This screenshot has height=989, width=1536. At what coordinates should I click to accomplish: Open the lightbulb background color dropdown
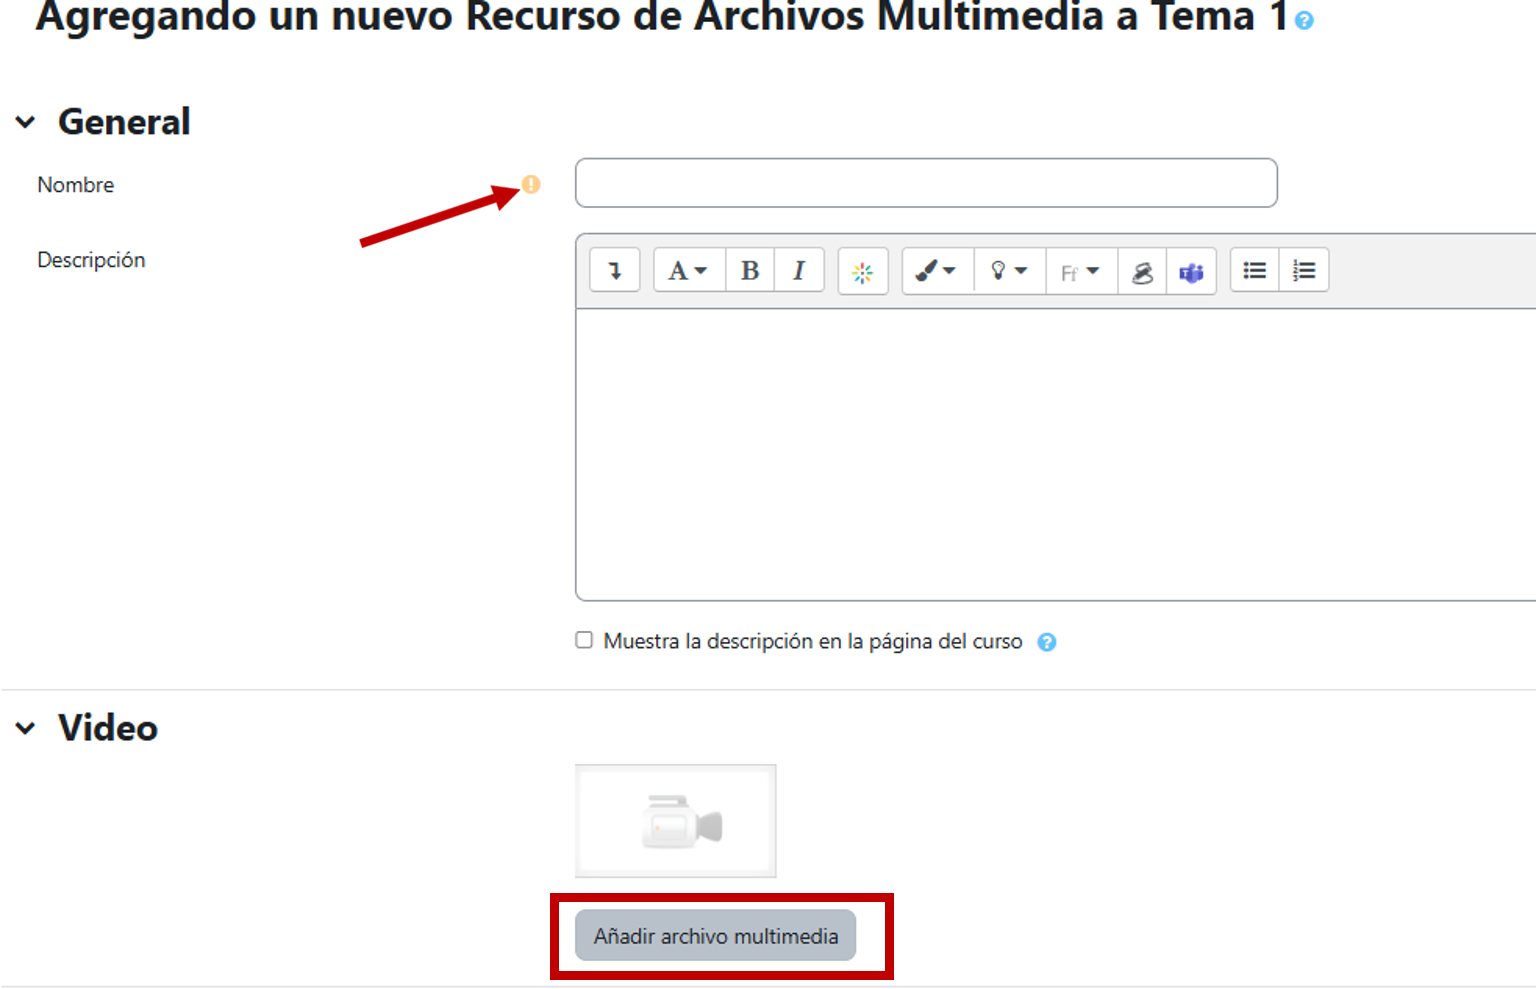click(x=1008, y=271)
